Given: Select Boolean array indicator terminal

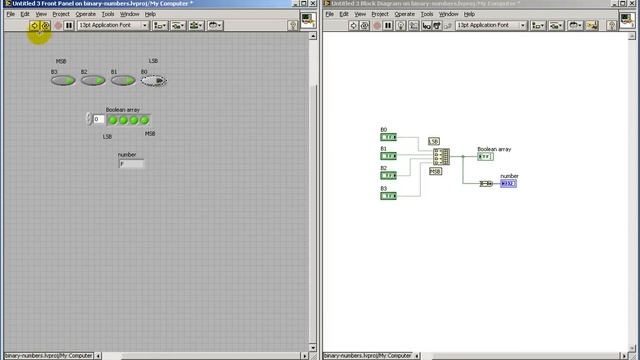Looking at the screenshot, I should click(x=485, y=156).
